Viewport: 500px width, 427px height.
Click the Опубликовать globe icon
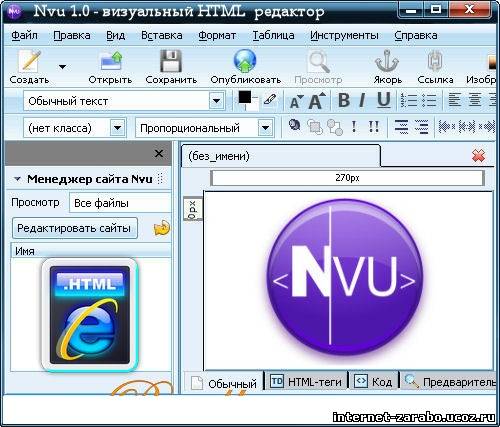coord(245,61)
